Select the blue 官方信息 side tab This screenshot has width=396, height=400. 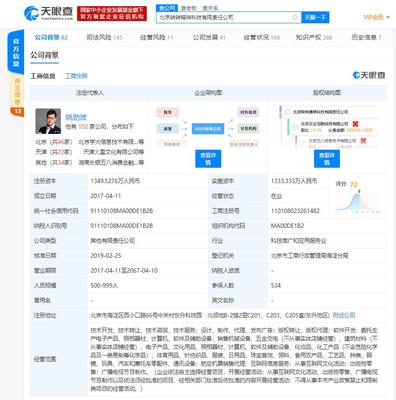[x=16, y=53]
